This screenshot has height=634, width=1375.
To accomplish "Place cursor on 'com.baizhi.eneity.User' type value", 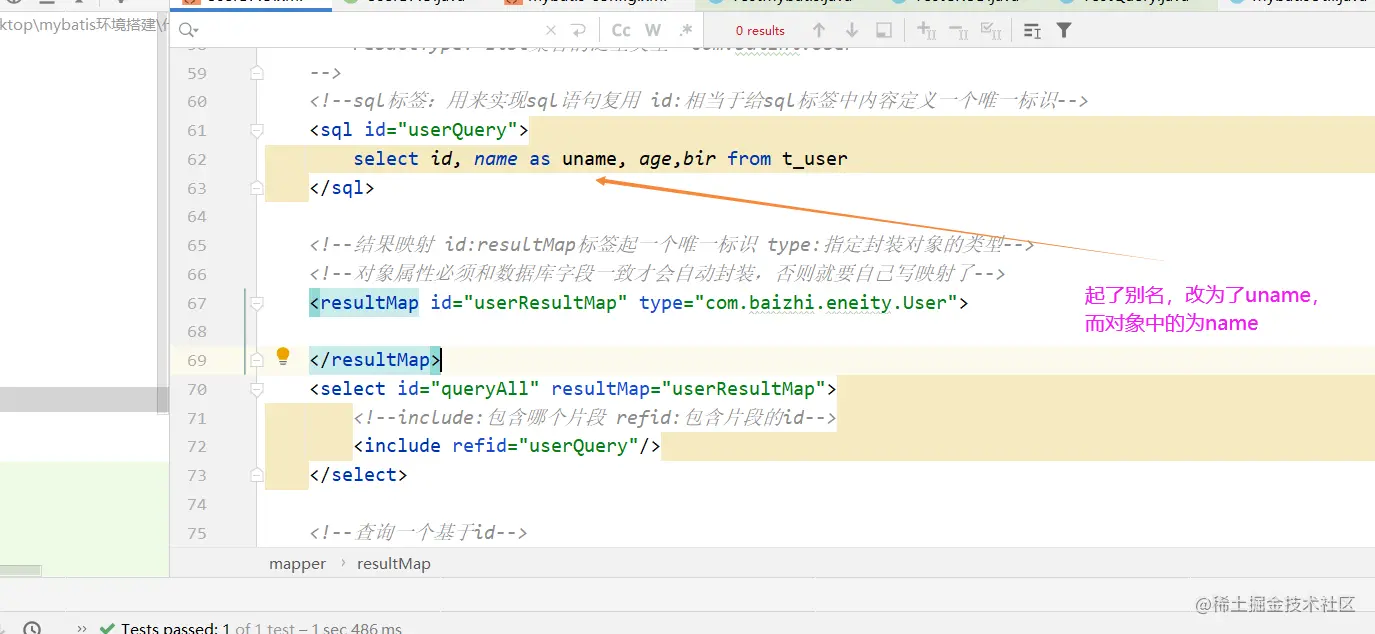I will pyautogui.click(x=826, y=303).
